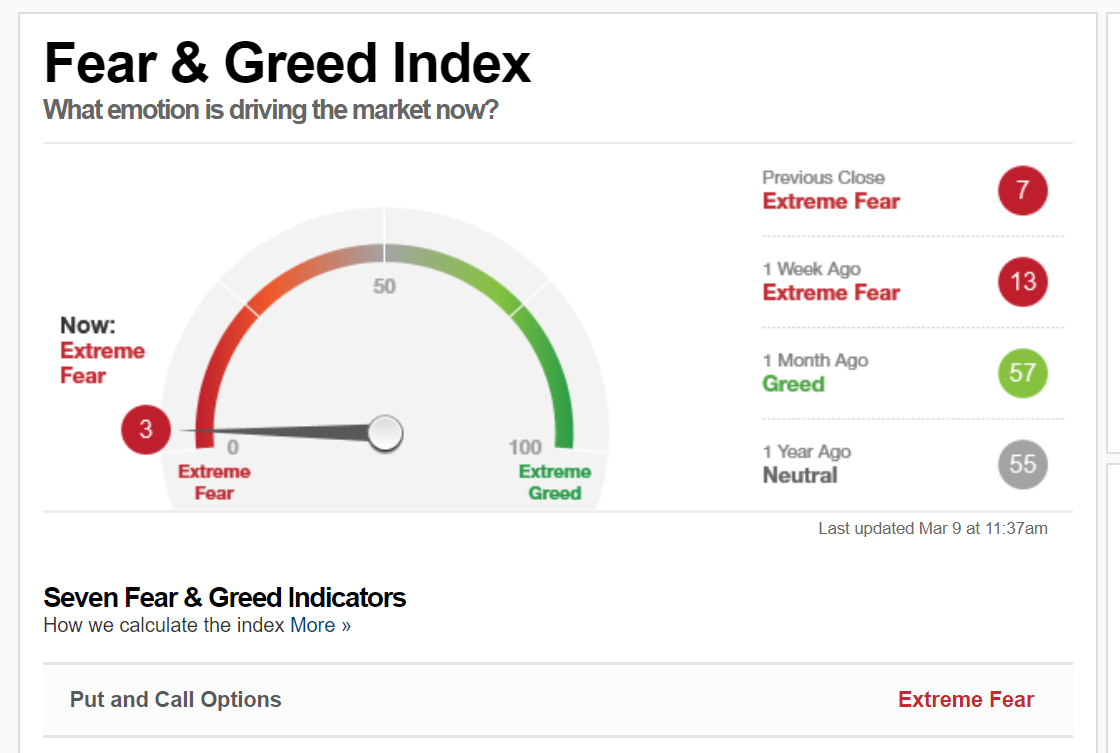This screenshot has width=1120, height=753.
Task: Click the white needle pivot circle
Action: [x=385, y=434]
